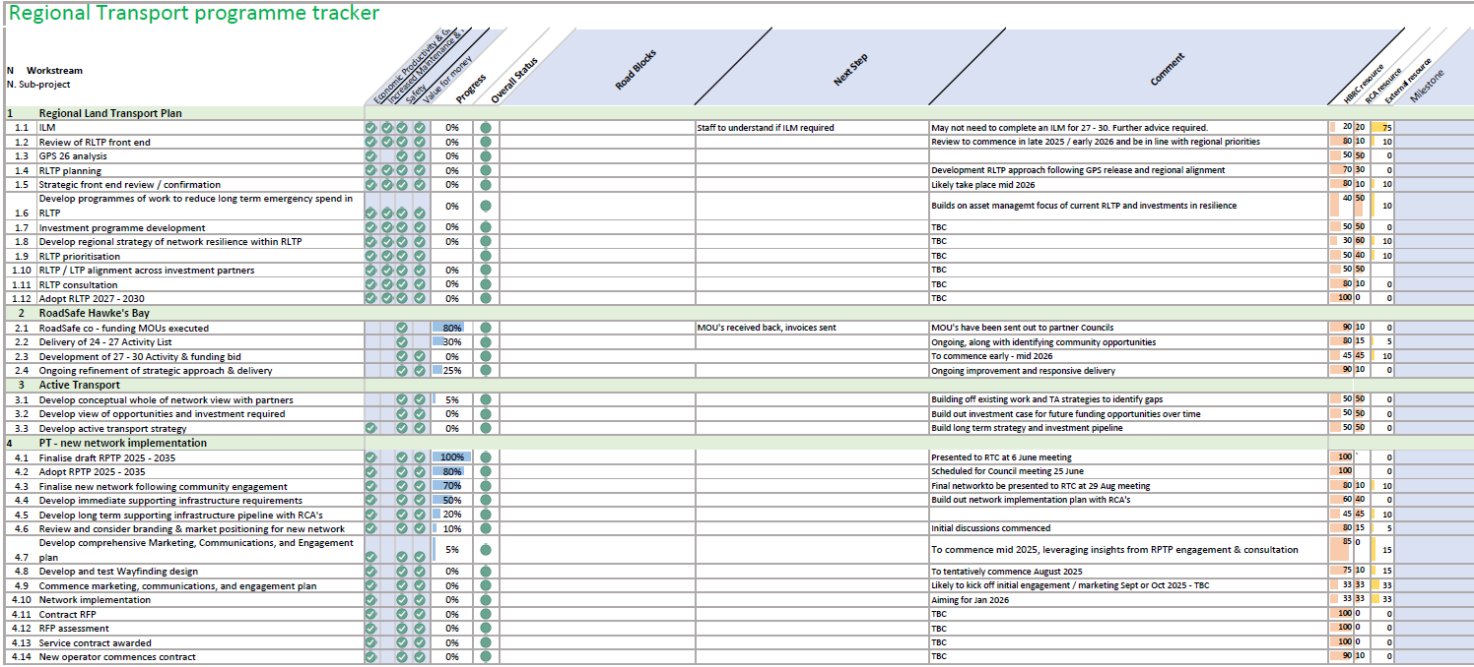Click Value for money check in GPS 26 analysis row
The image size is (1474, 667).
coord(420,156)
